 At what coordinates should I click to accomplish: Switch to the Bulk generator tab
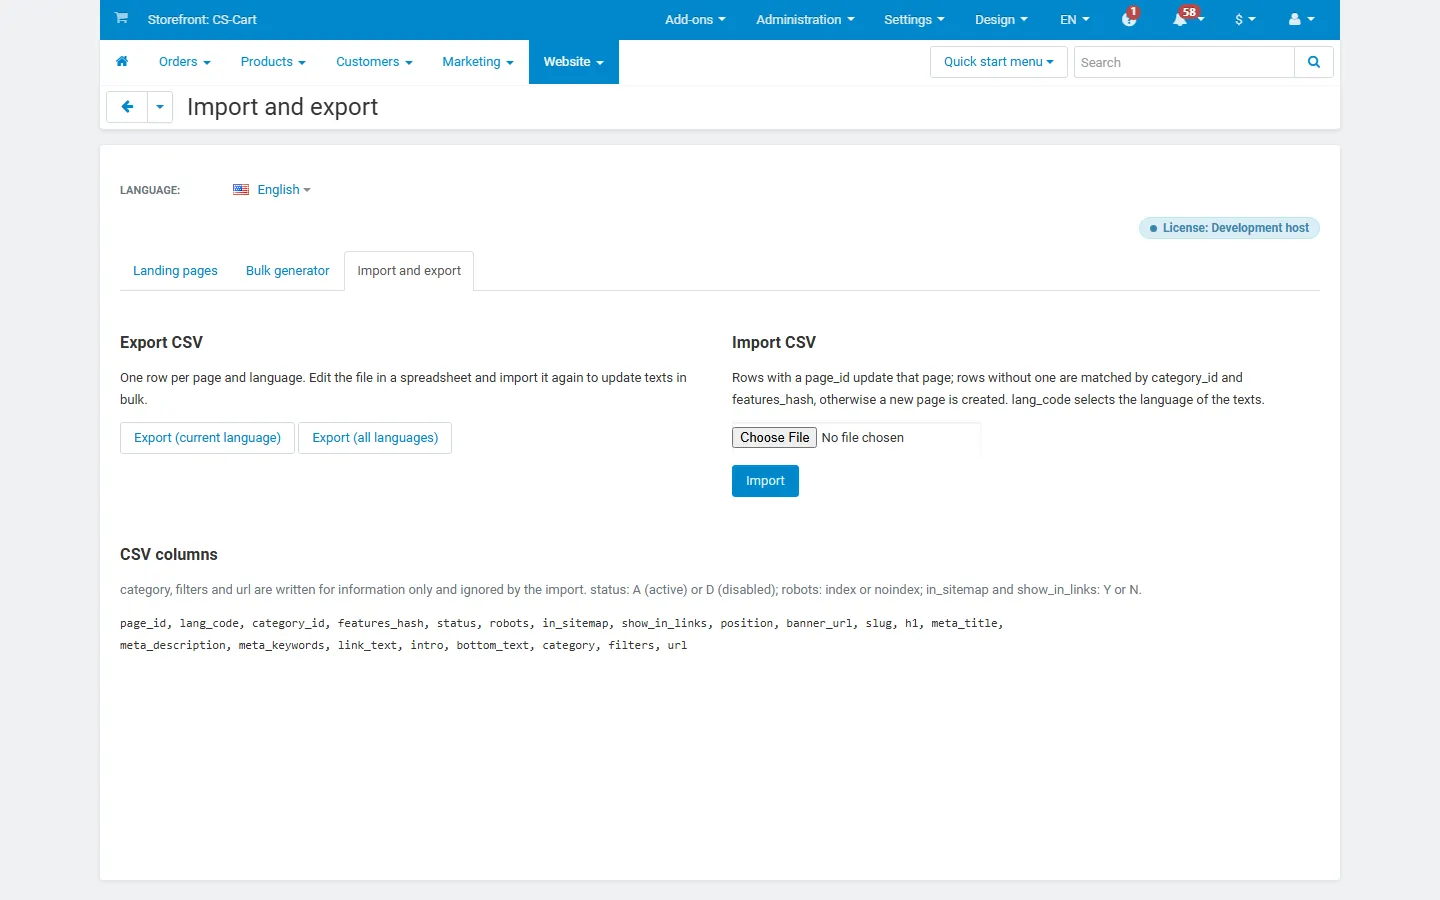287,271
